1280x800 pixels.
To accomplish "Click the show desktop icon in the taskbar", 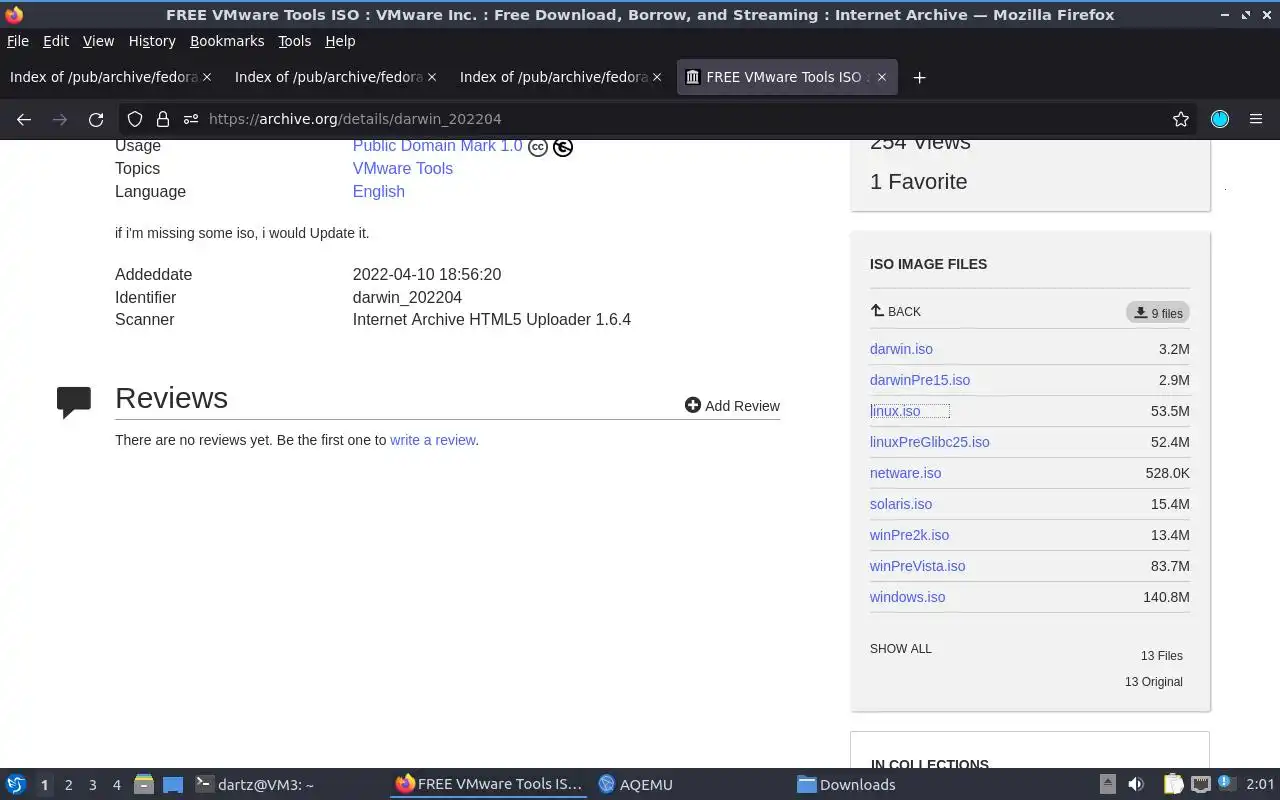I will tap(173, 785).
